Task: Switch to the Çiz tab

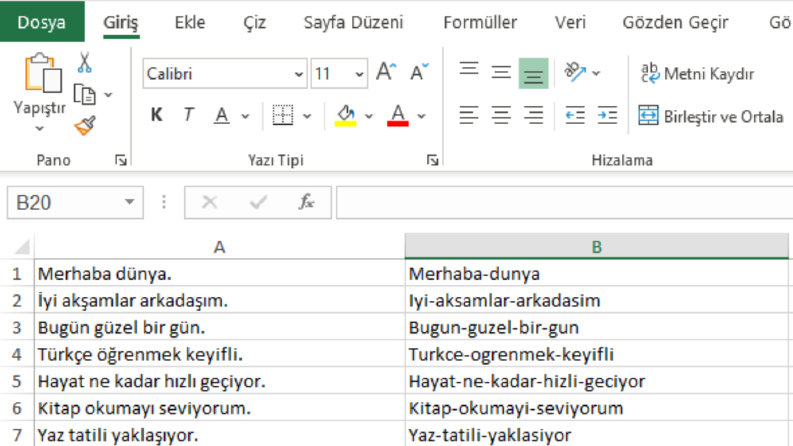Action: point(254,22)
